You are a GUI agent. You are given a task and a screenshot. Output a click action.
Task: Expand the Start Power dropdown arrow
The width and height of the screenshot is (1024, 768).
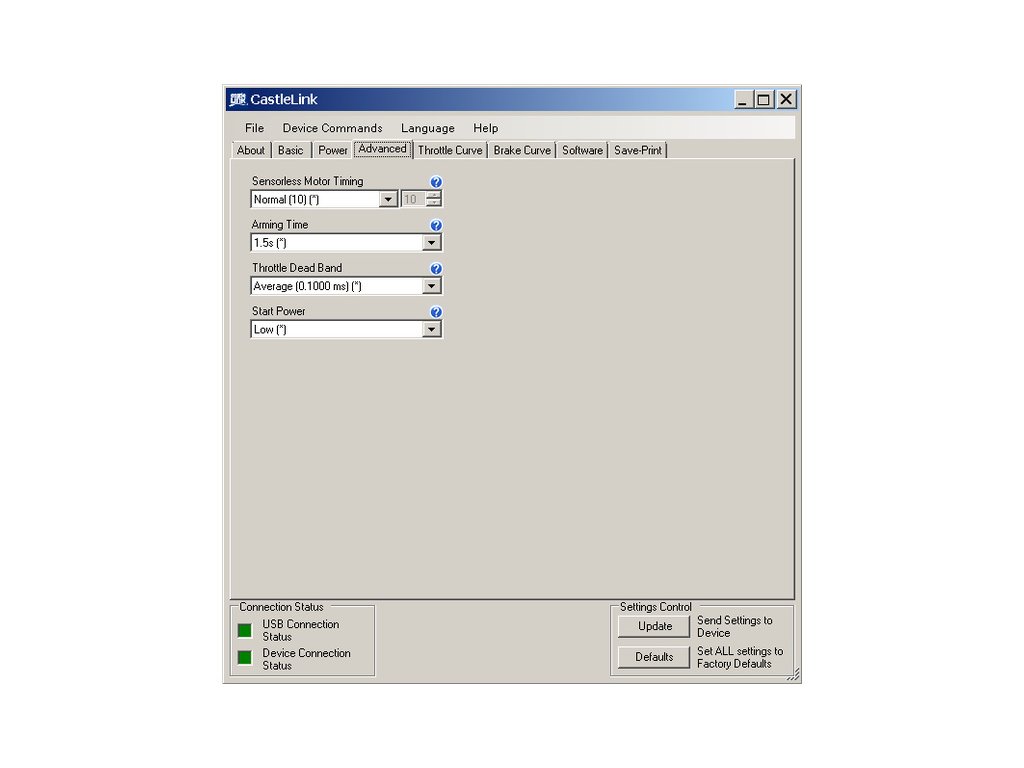[432, 329]
